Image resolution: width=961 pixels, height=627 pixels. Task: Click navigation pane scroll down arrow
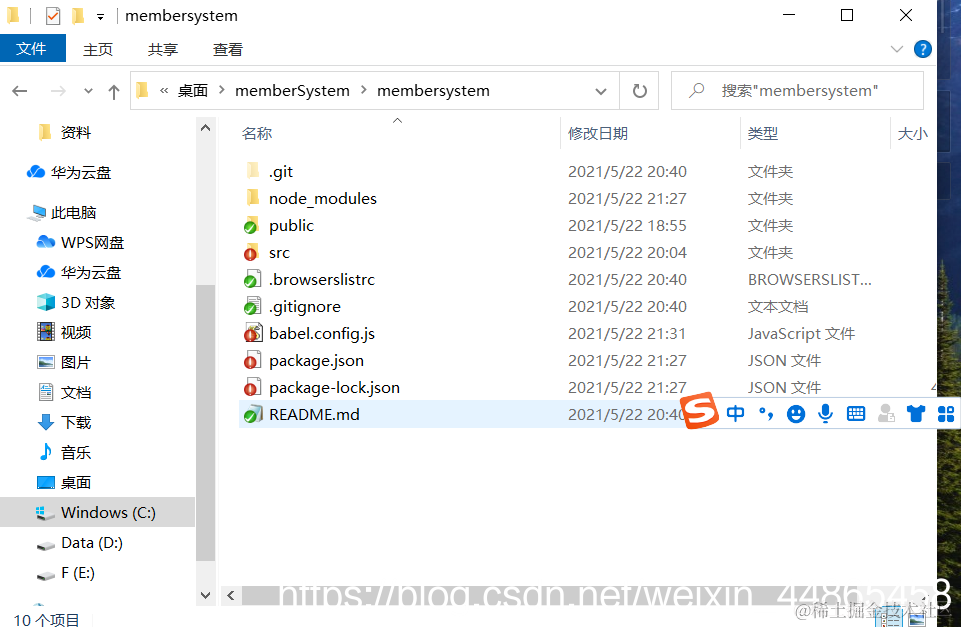pos(205,595)
